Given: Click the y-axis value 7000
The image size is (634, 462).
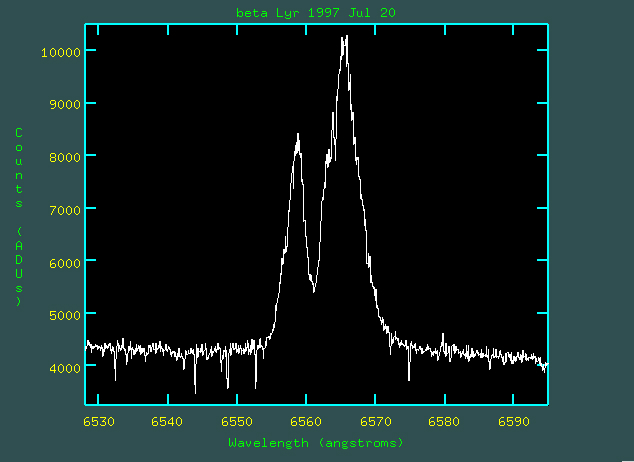Looking at the screenshot, I should [x=65, y=210].
